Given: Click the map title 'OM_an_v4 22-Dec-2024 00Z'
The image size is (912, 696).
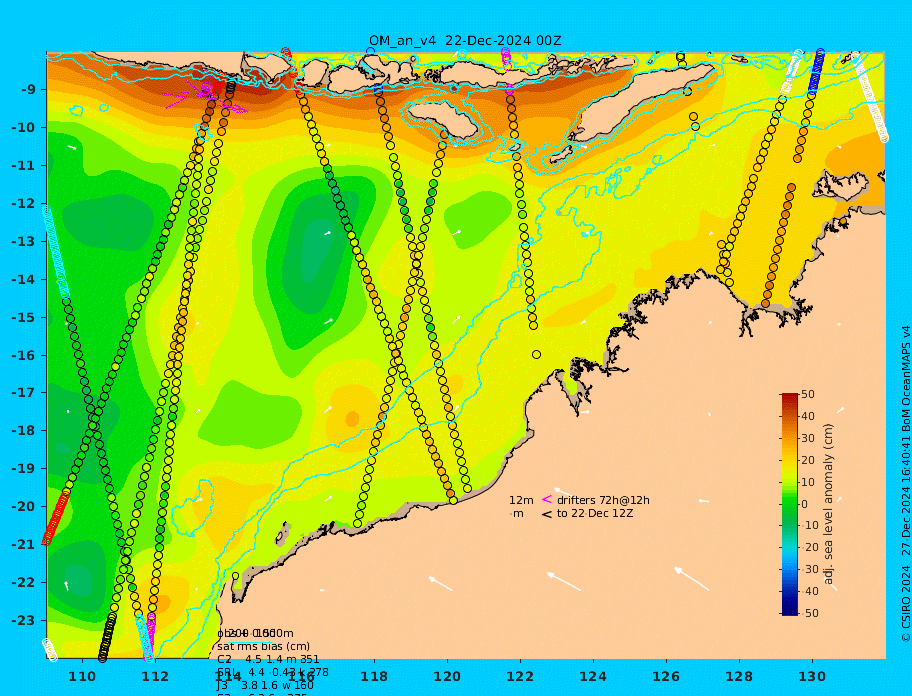Looking at the screenshot, I should click(x=465, y=41).
